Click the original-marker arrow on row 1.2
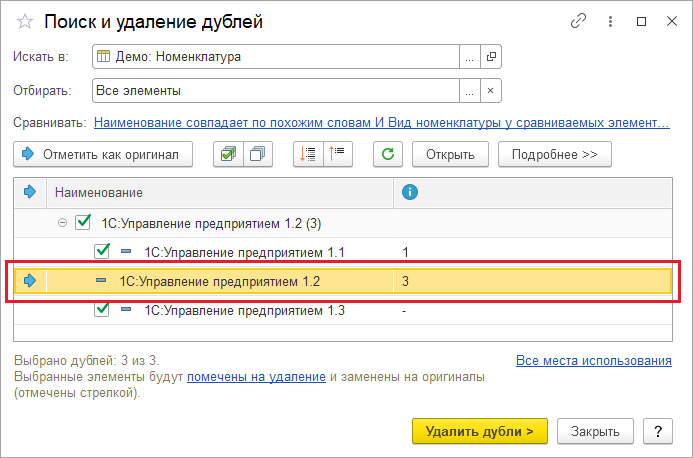The width and height of the screenshot is (693, 458). pyautogui.click(x=30, y=281)
